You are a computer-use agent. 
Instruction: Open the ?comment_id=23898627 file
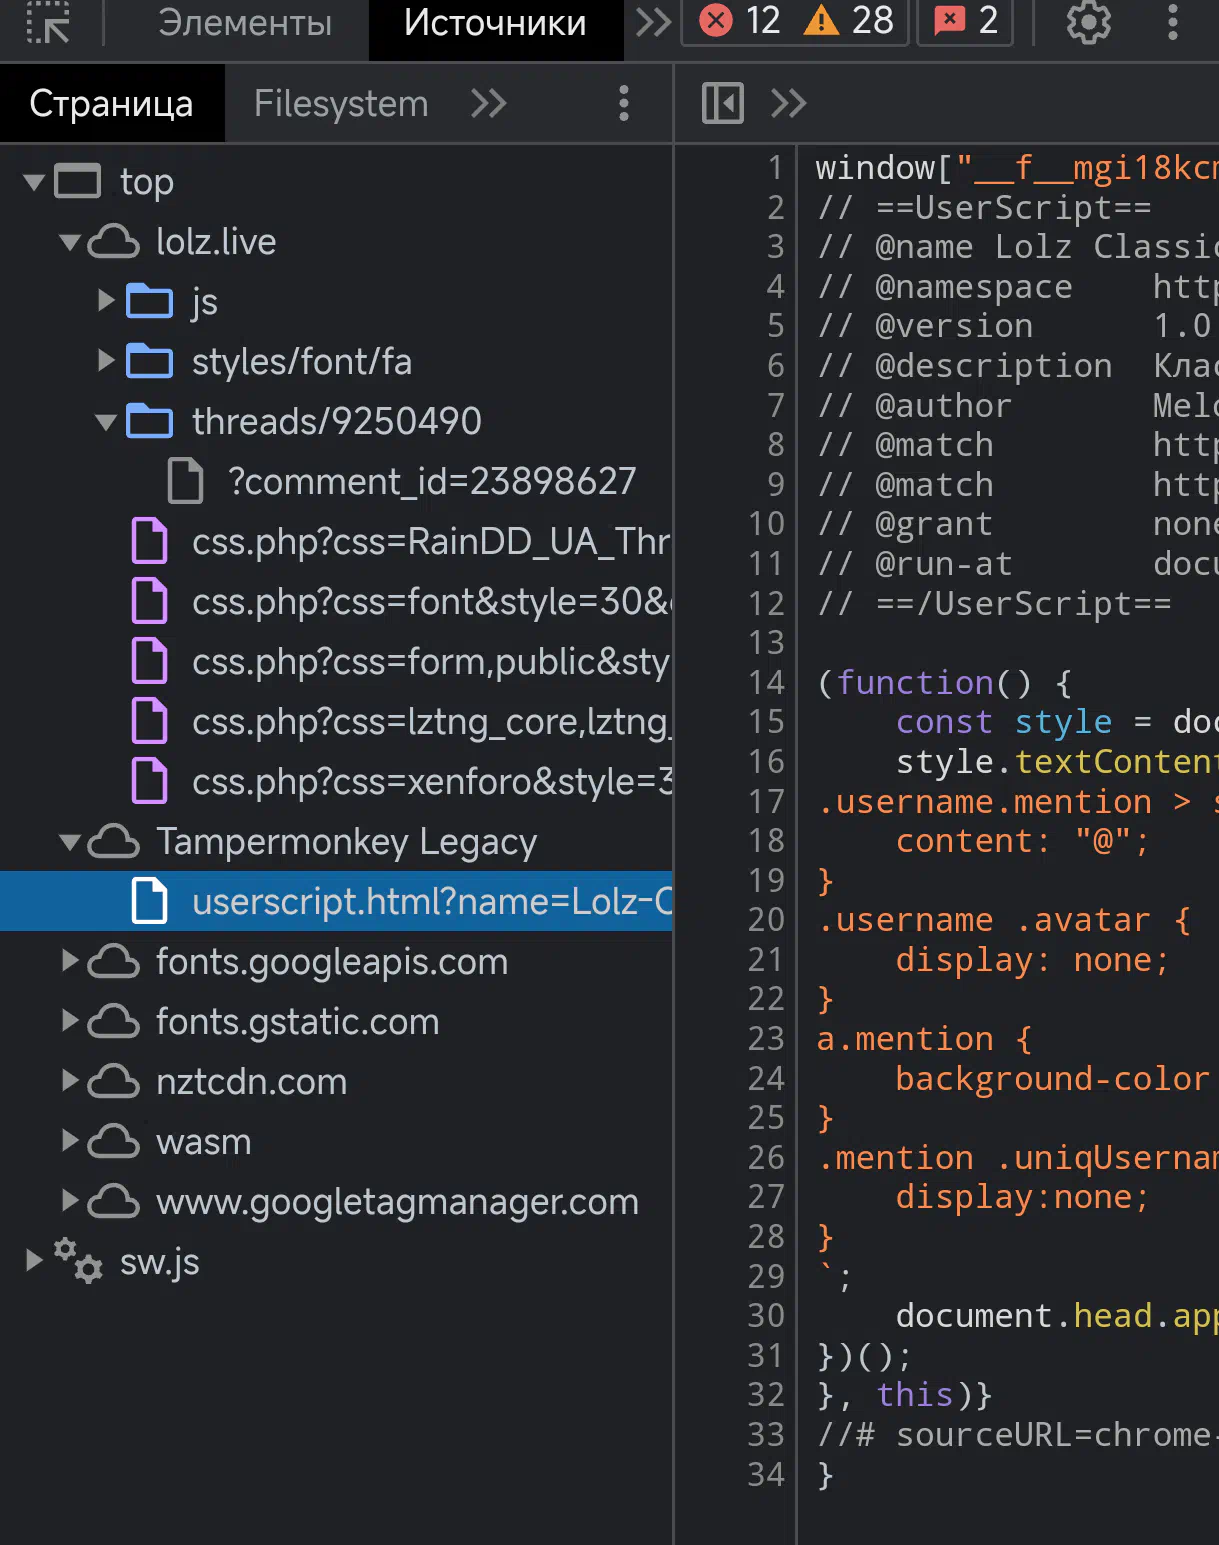point(430,482)
